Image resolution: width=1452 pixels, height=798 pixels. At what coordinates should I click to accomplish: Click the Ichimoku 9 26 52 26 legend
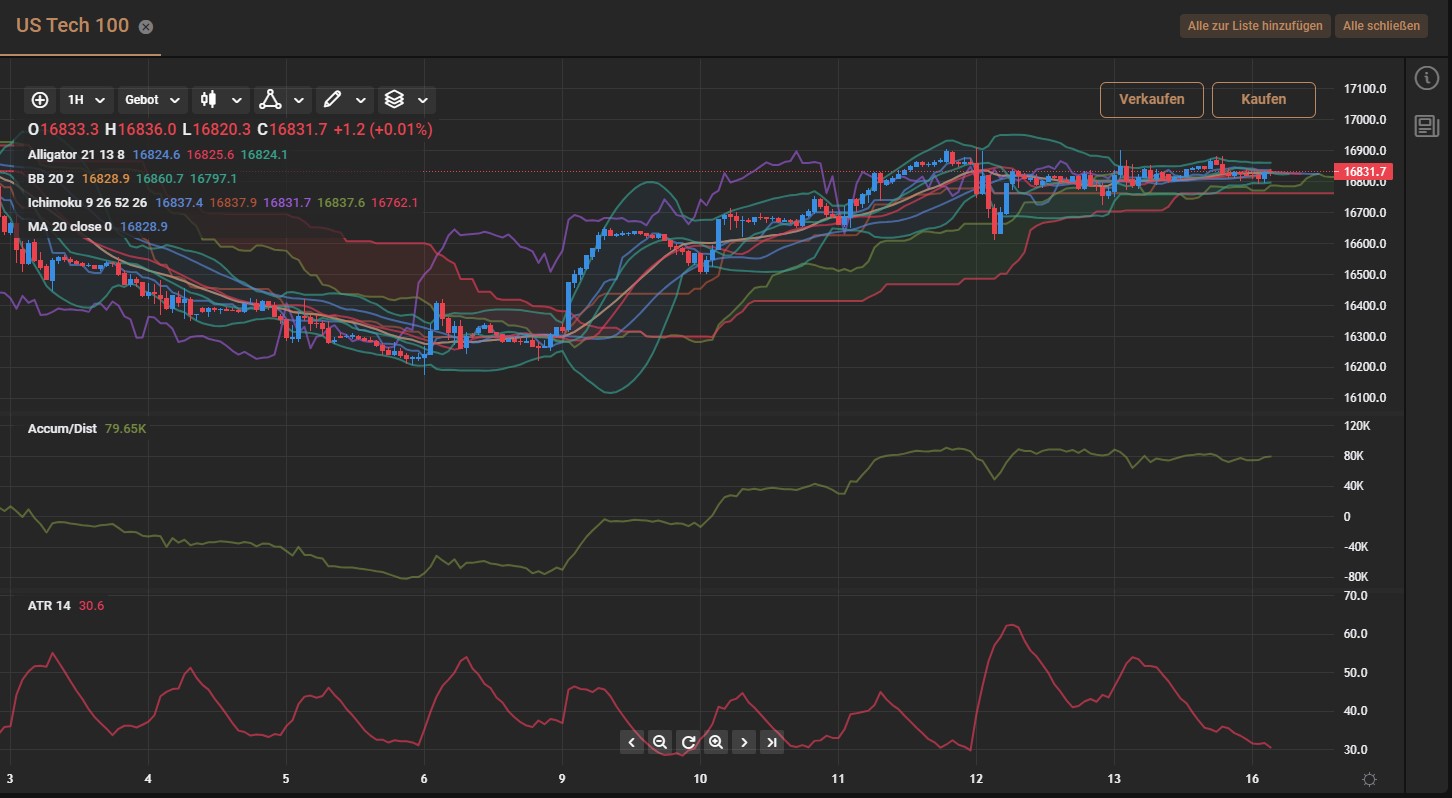(x=87, y=203)
